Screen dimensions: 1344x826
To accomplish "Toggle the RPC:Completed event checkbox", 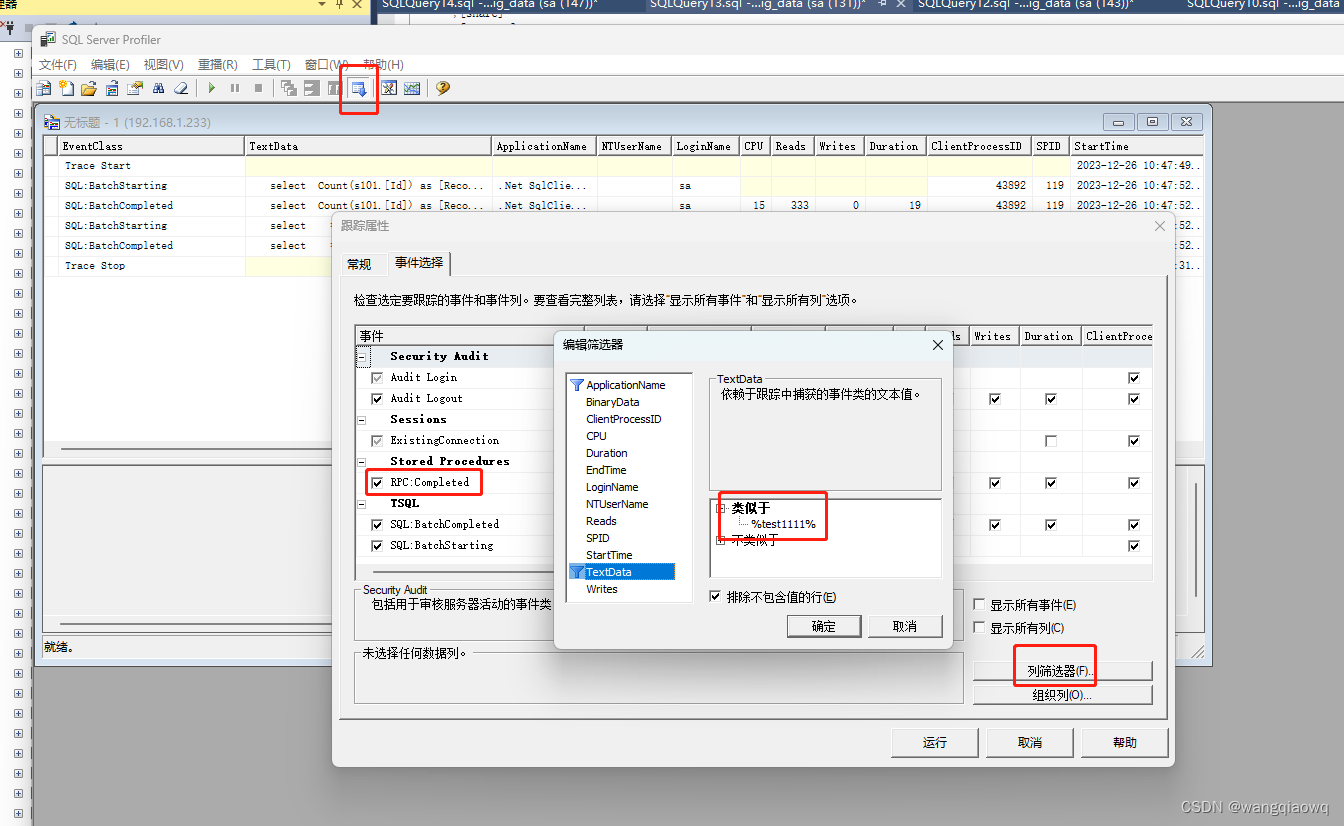I will (377, 482).
